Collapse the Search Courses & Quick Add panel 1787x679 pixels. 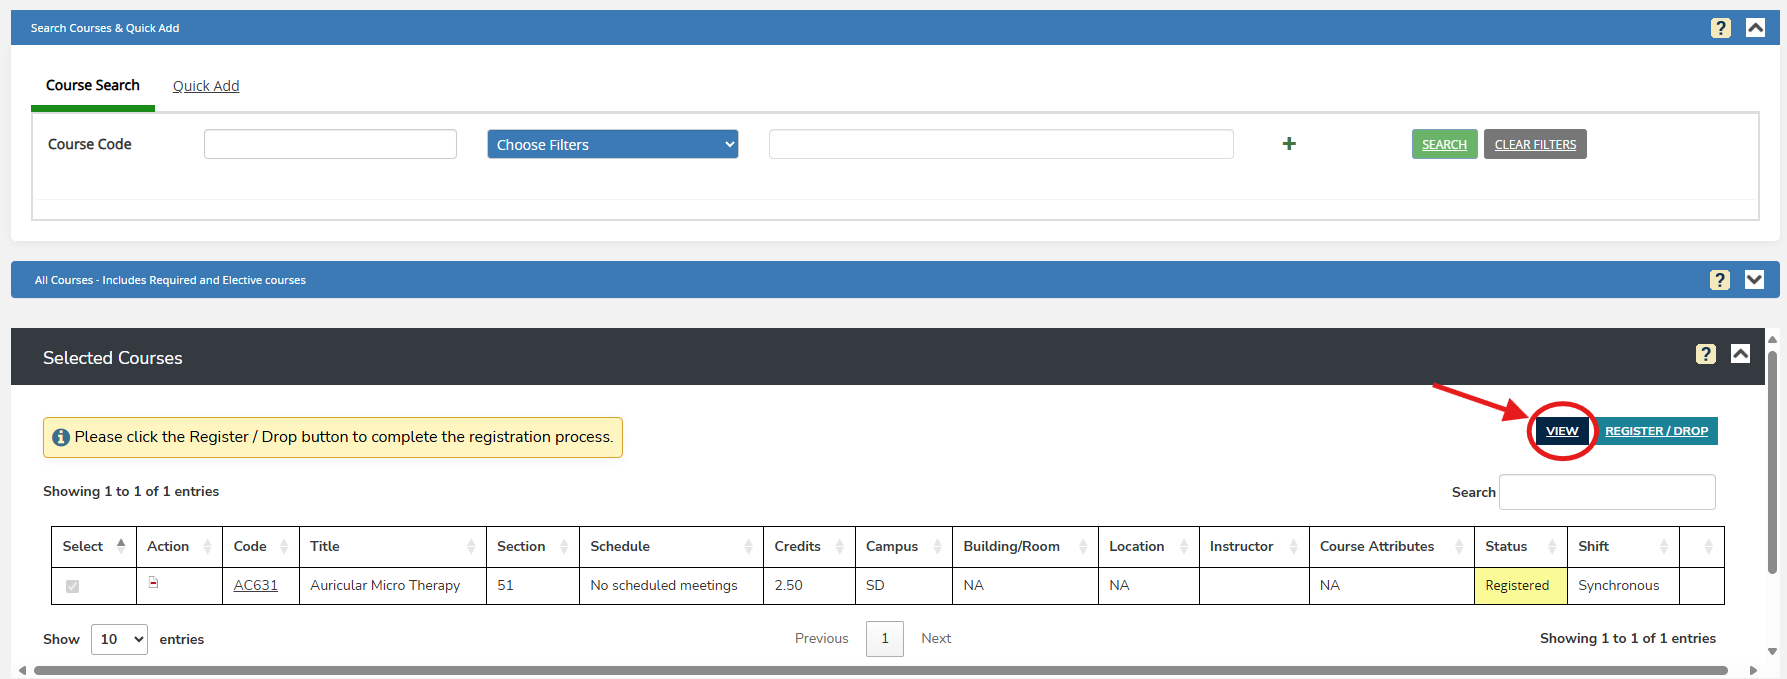[x=1755, y=28]
